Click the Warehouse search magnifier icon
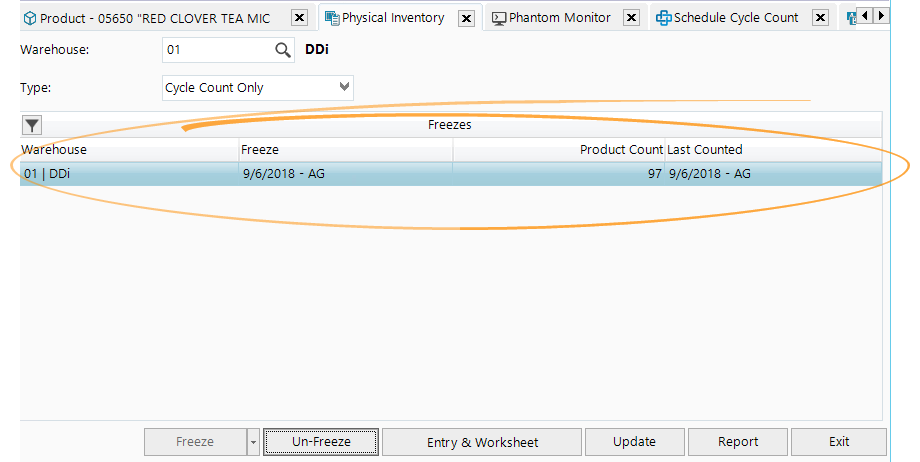The width and height of the screenshot is (920, 462). click(x=283, y=50)
